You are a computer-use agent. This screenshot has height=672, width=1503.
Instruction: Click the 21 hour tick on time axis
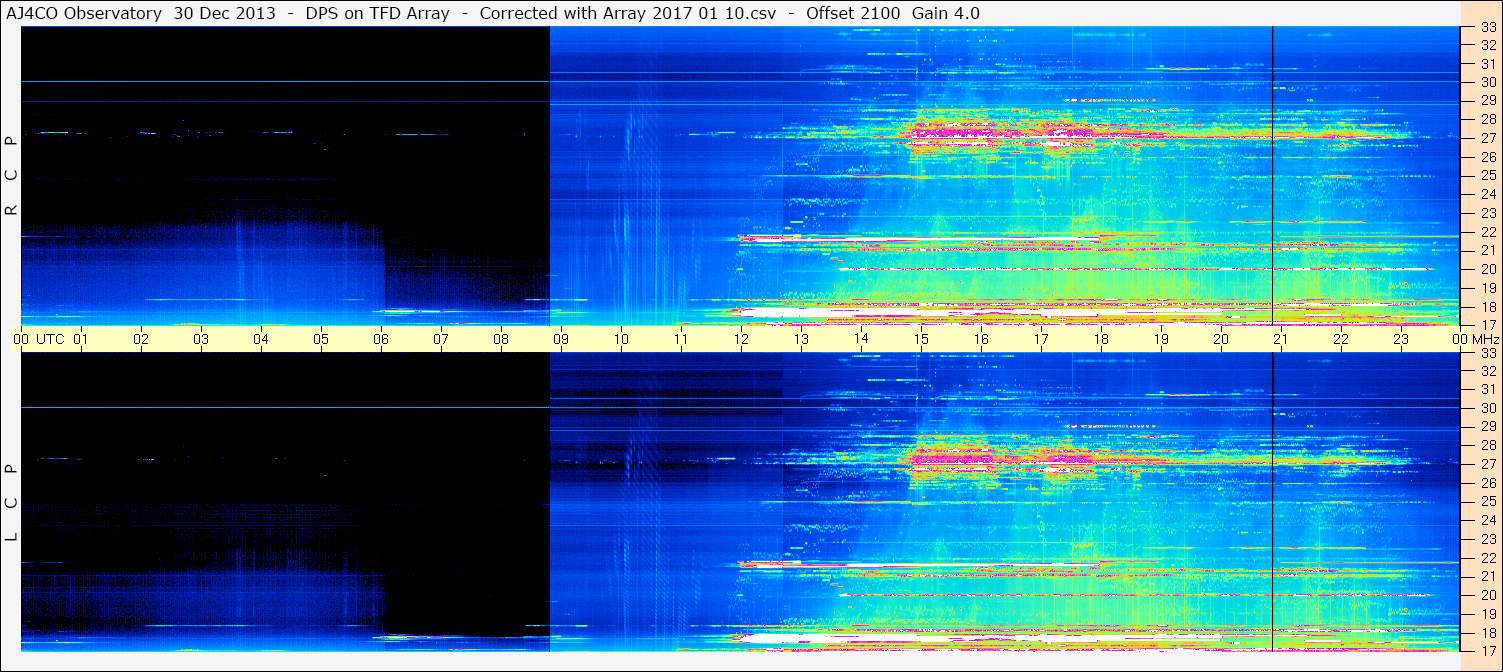click(1281, 339)
